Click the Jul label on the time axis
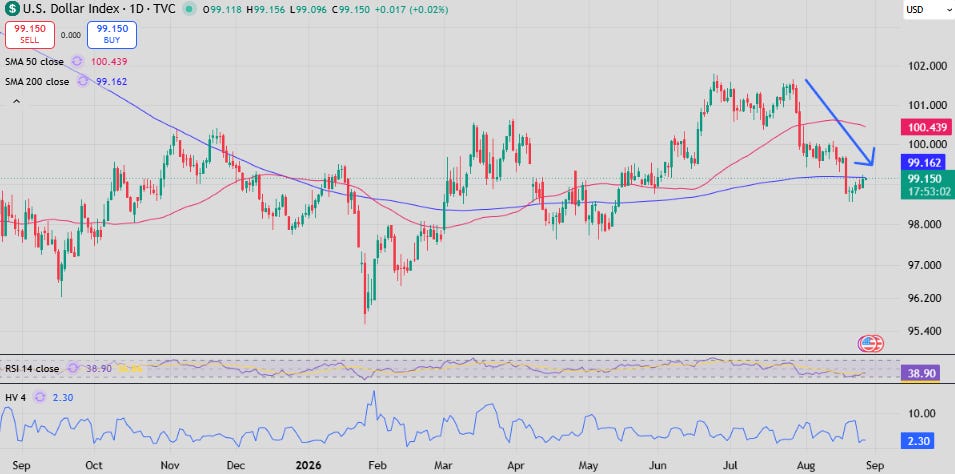This screenshot has width=955, height=474. tap(731, 464)
